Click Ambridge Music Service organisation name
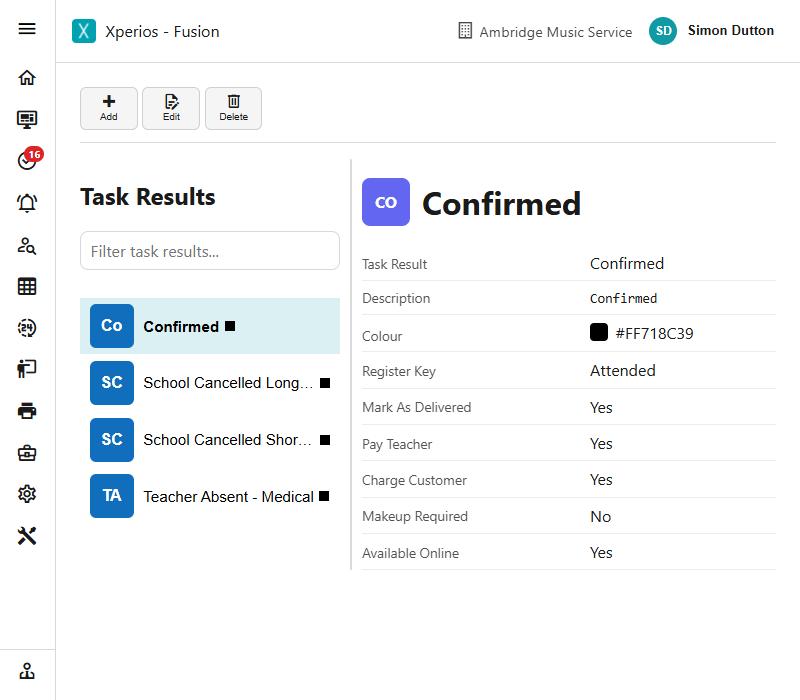The width and height of the screenshot is (800, 700). coord(556,32)
